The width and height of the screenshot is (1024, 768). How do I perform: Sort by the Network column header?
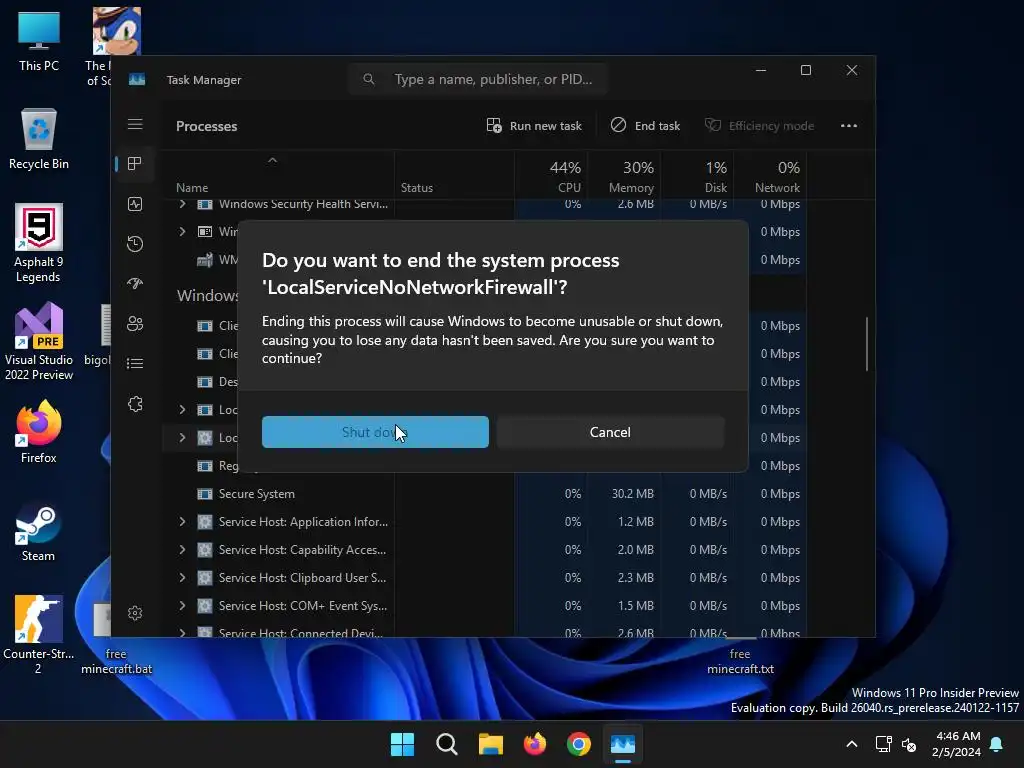[771, 176]
